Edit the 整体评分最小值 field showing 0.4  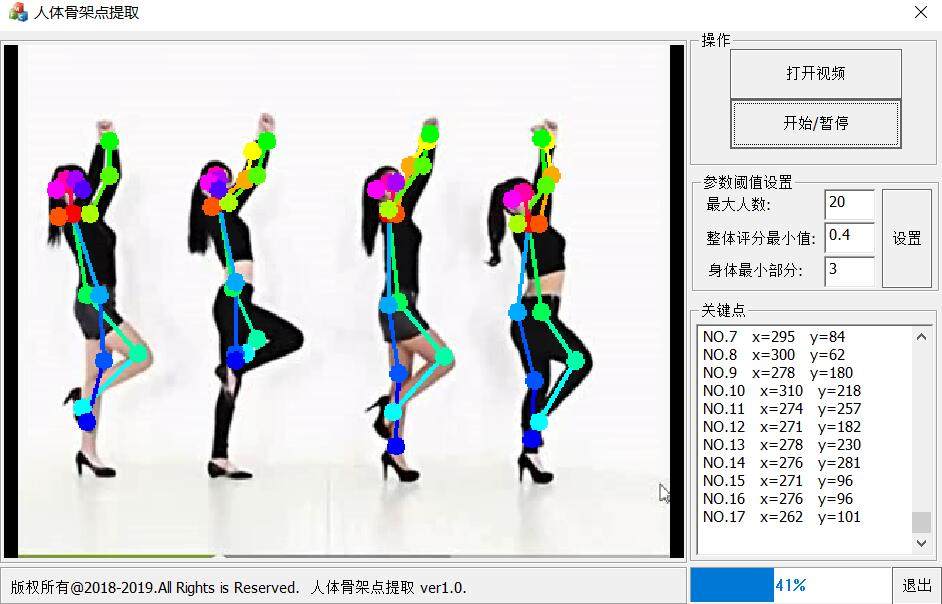(x=849, y=237)
